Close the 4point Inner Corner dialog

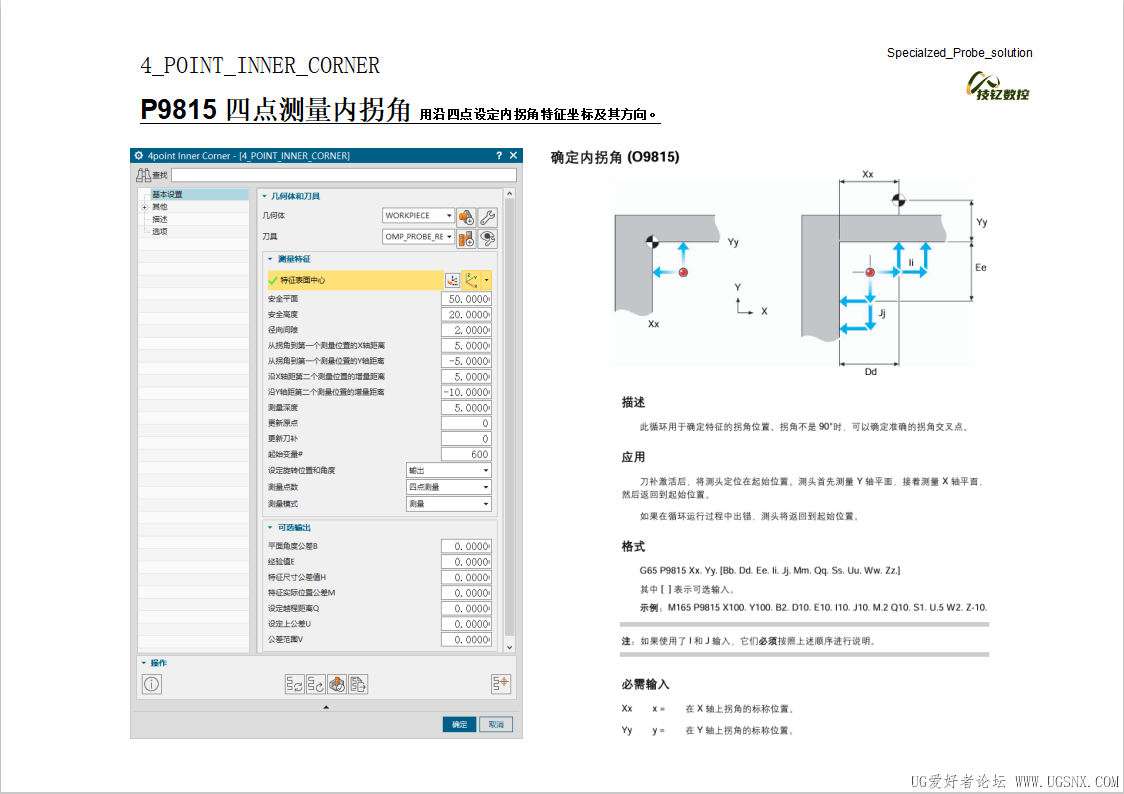coord(513,156)
